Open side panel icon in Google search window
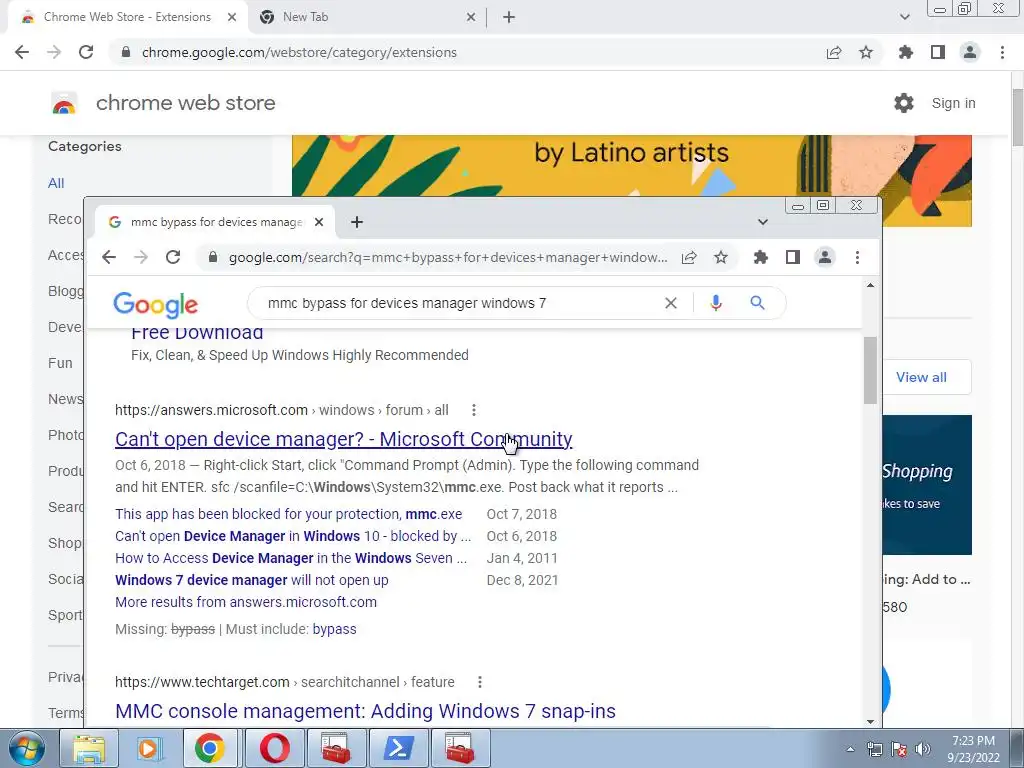 (x=793, y=257)
